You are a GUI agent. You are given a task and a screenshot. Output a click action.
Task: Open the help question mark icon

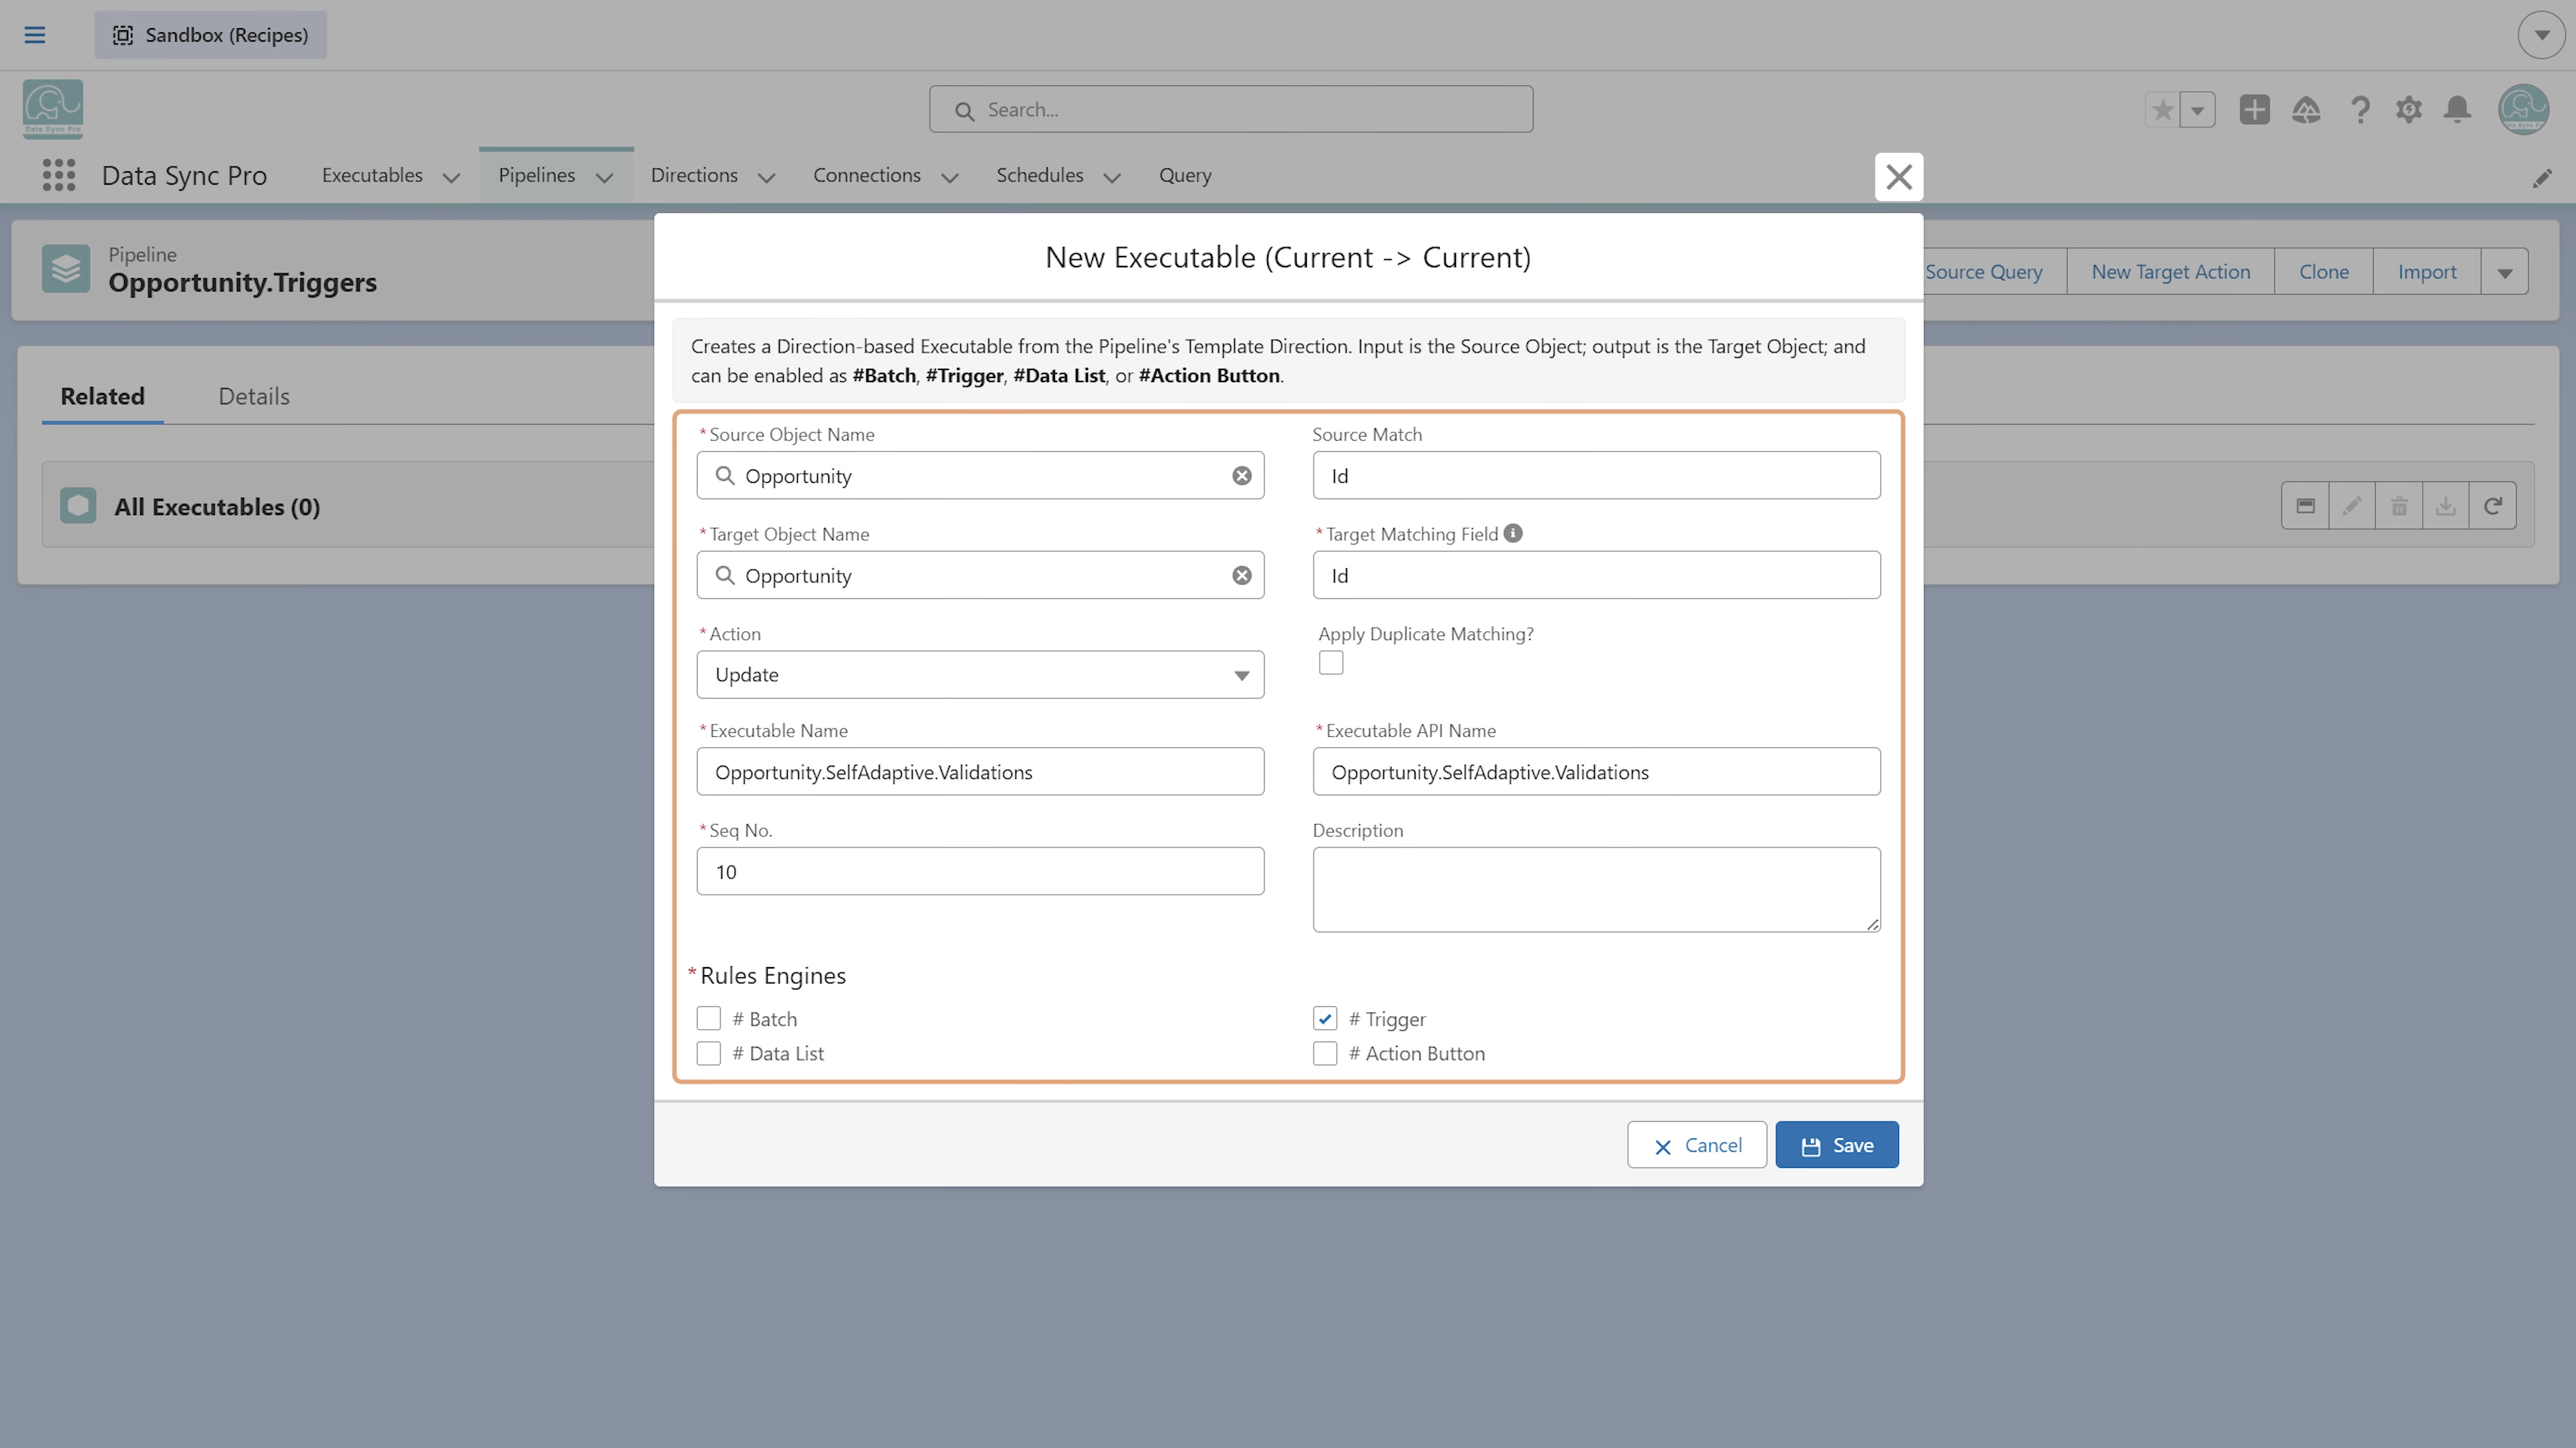point(2360,110)
